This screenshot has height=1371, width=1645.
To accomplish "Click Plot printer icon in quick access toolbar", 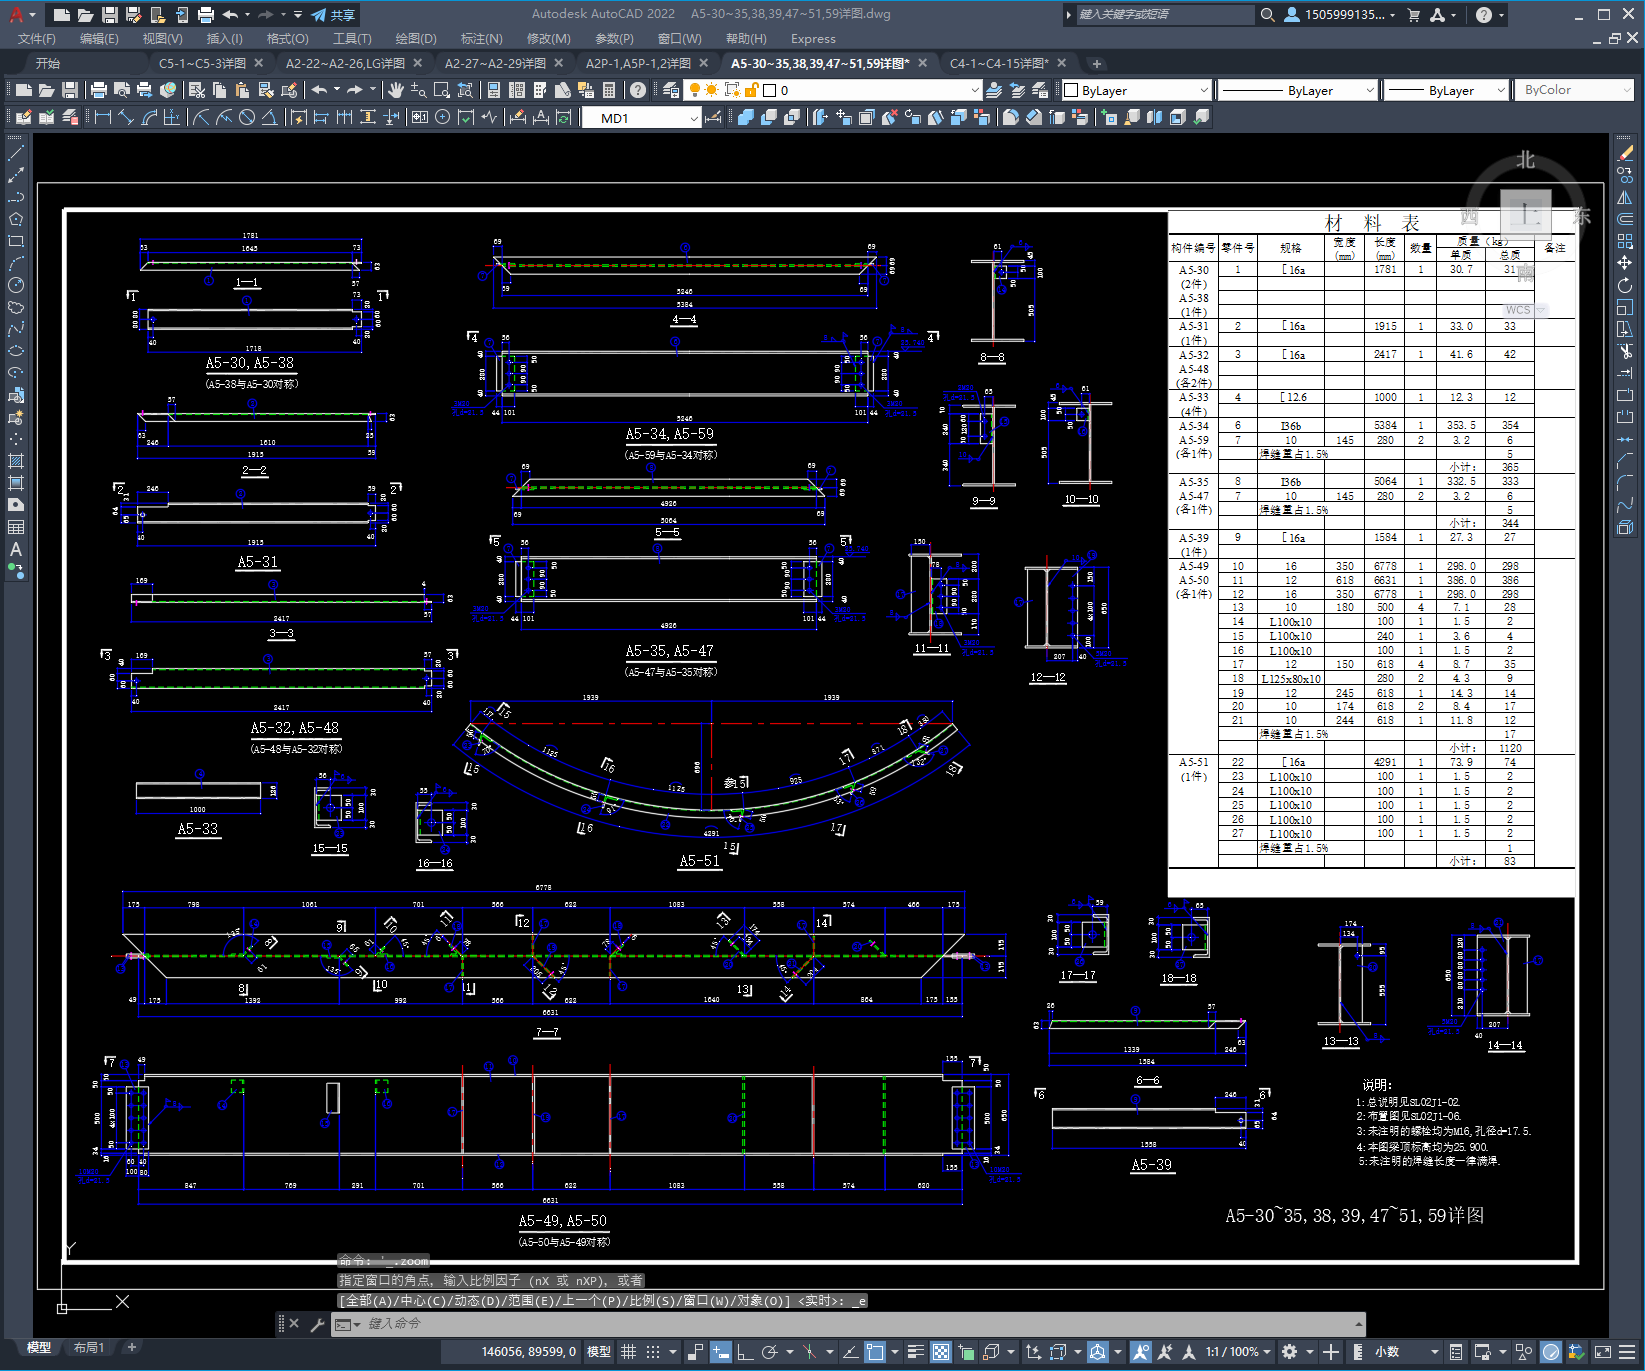I will pos(205,14).
